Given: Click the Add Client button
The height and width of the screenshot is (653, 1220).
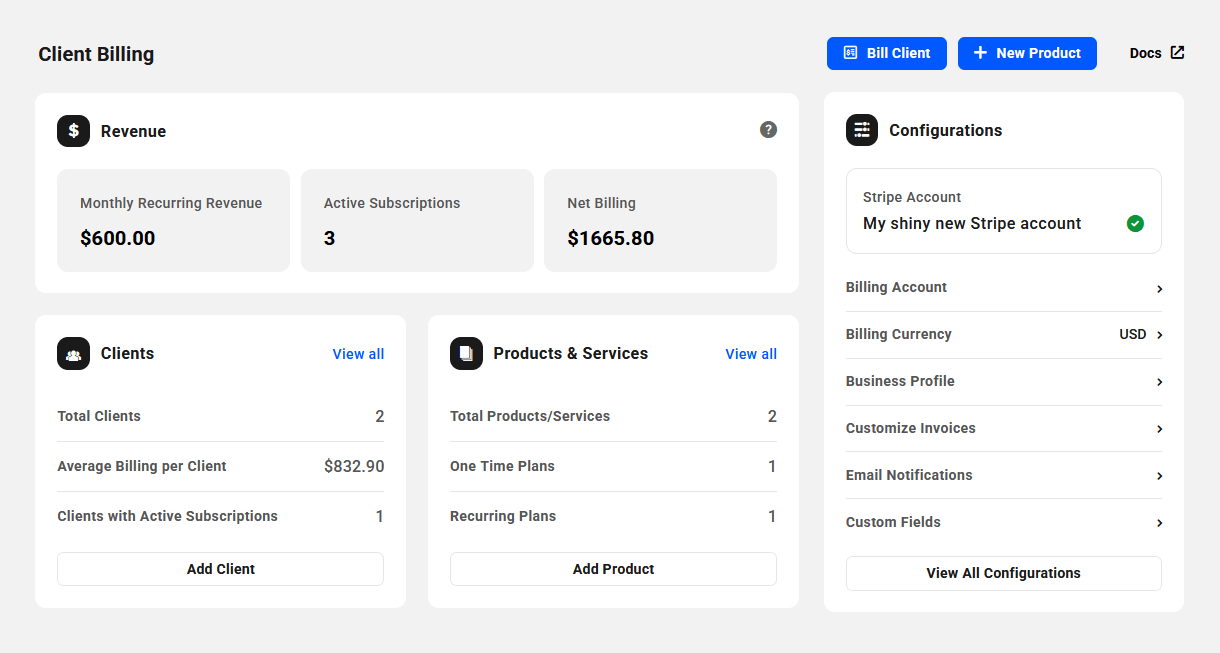Looking at the screenshot, I should coord(220,569).
